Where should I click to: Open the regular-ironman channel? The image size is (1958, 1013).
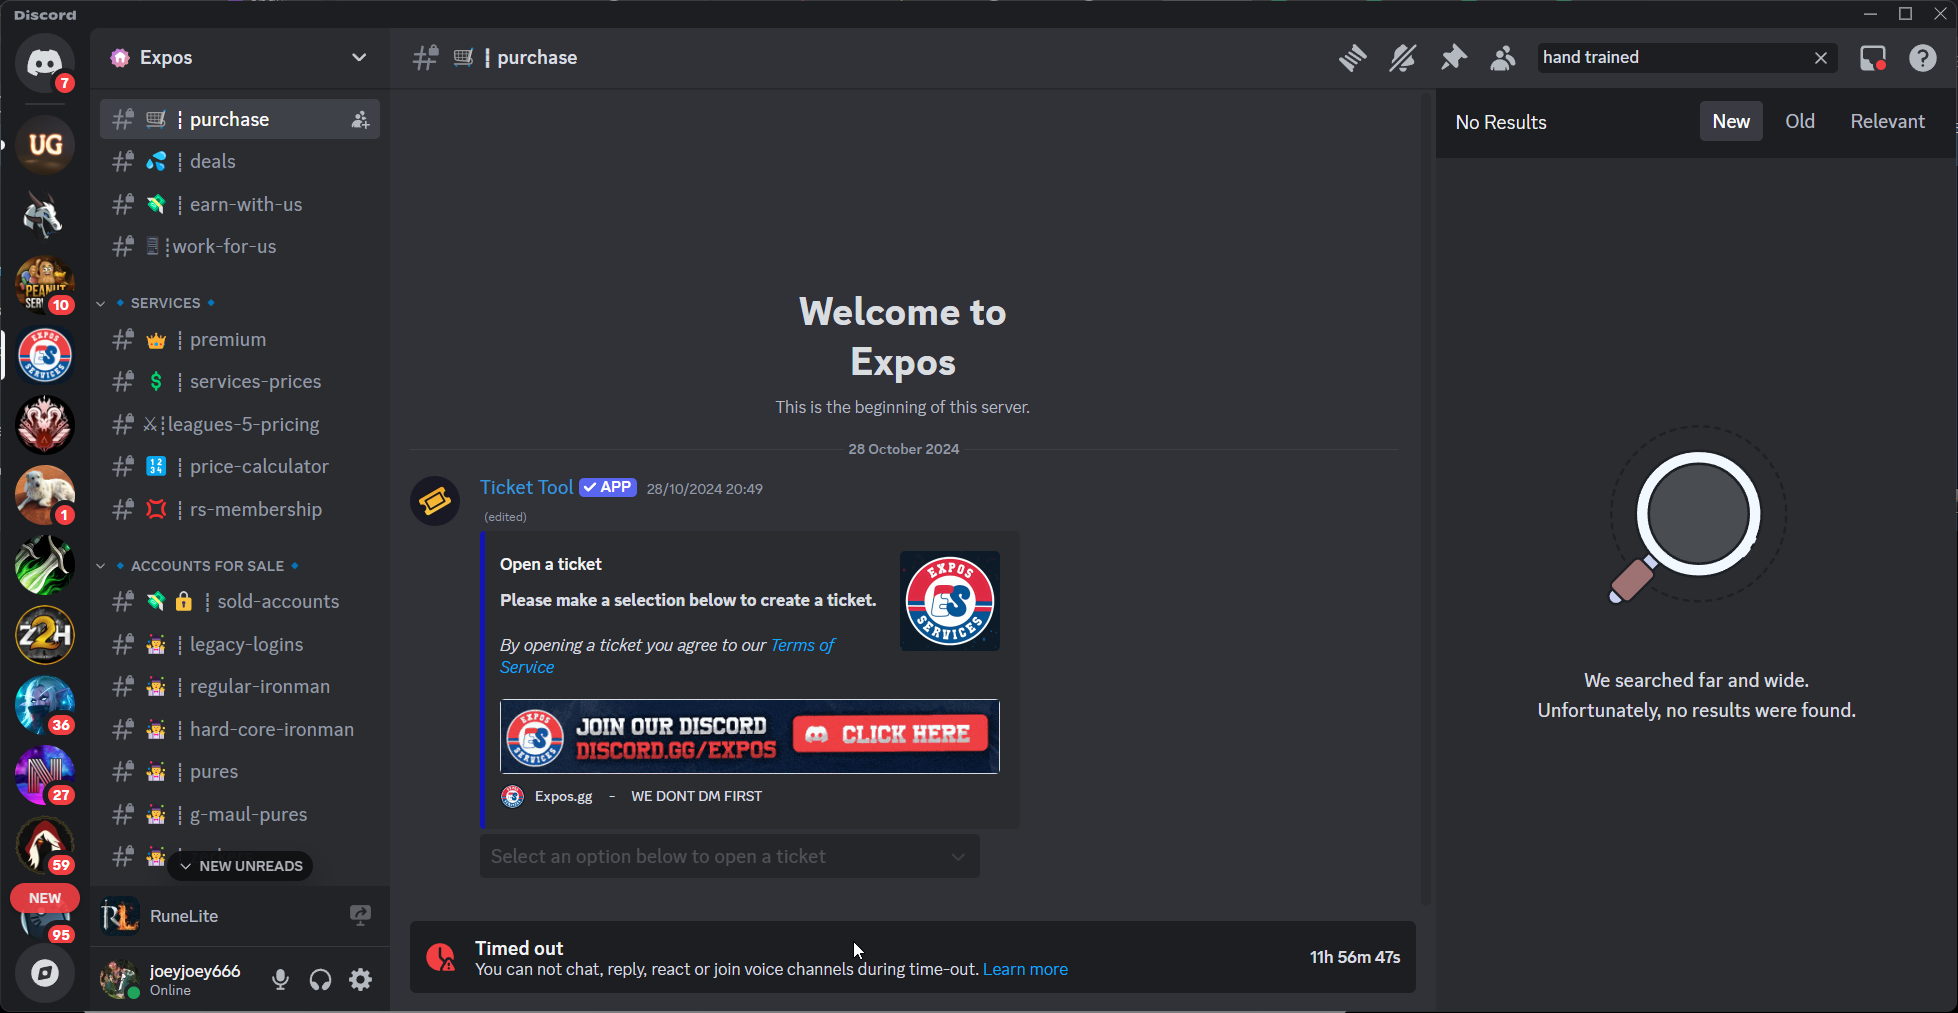pyautogui.click(x=240, y=687)
